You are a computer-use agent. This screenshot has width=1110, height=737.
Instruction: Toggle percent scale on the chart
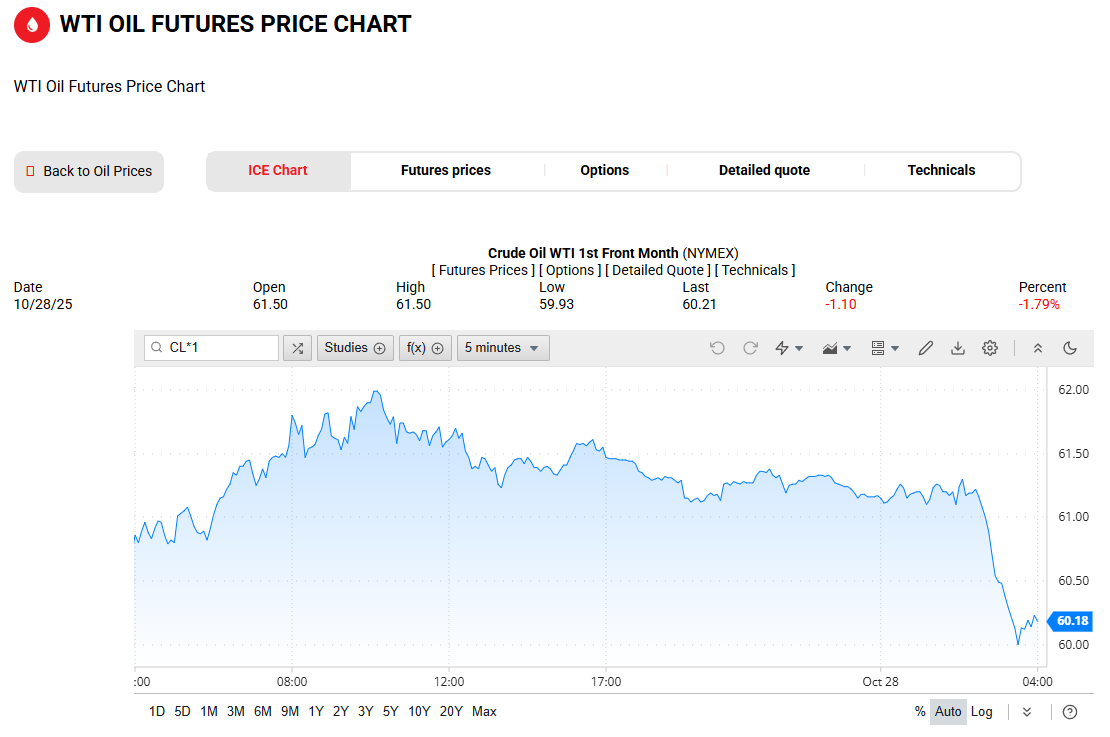[920, 712]
